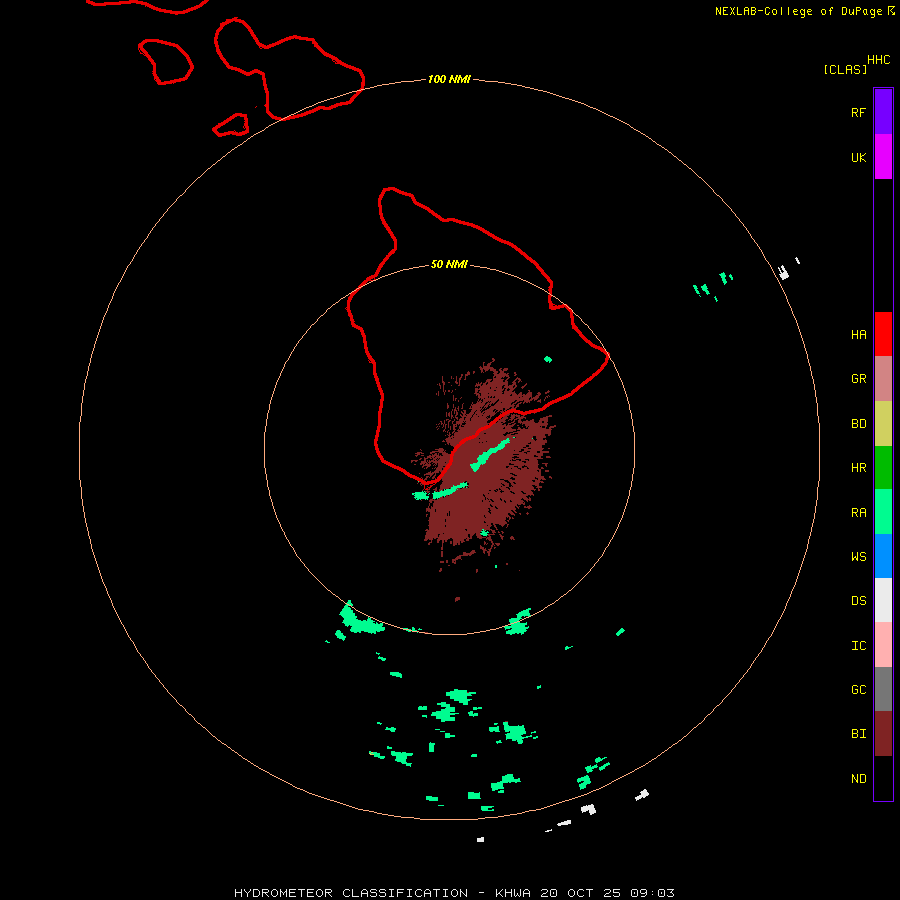This screenshot has width=900, height=900.
Task: Pick the gray GC legend color swatch
Action: pyautogui.click(x=883, y=689)
